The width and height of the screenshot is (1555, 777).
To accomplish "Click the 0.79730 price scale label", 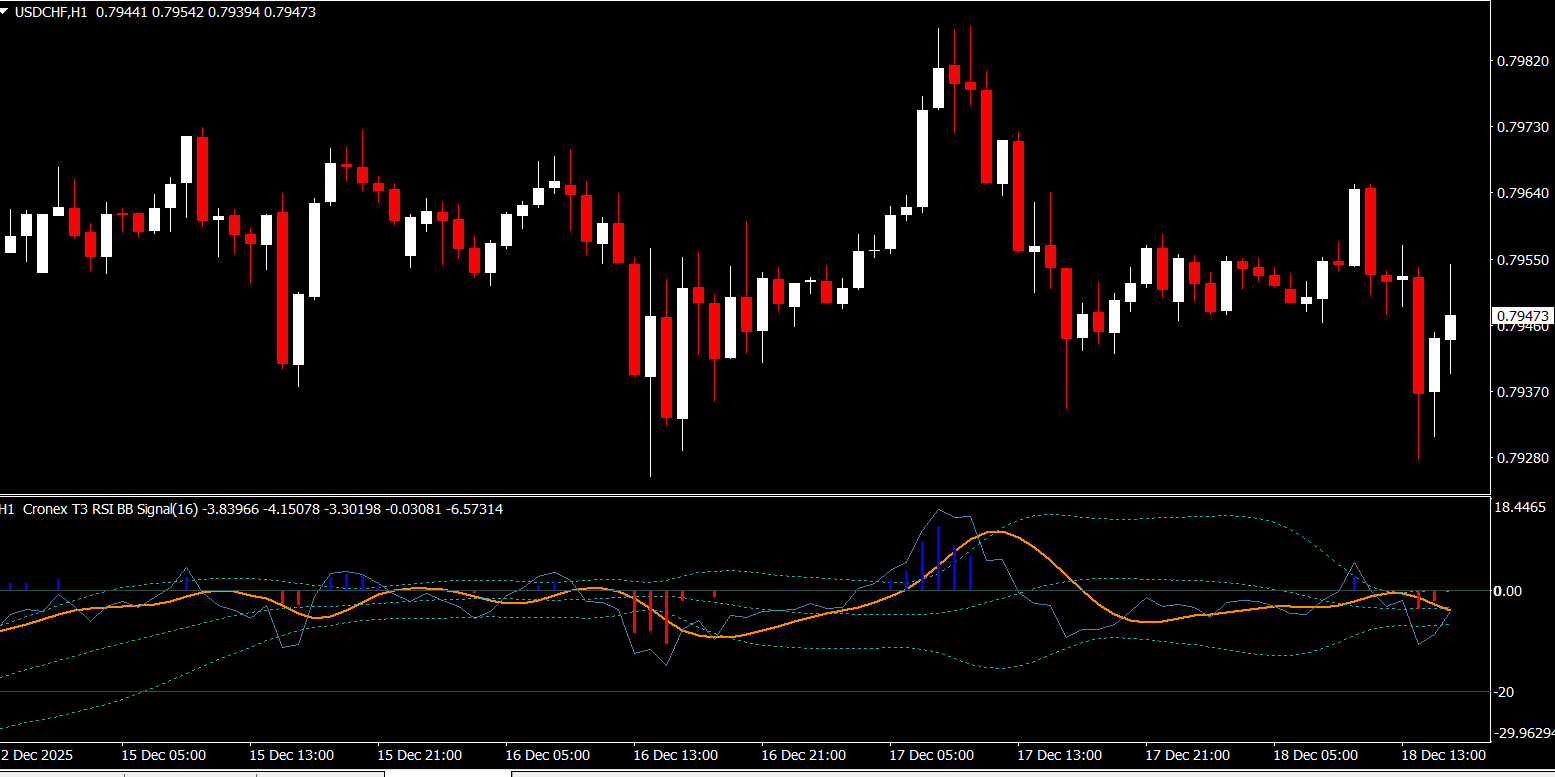I will click(x=1522, y=127).
